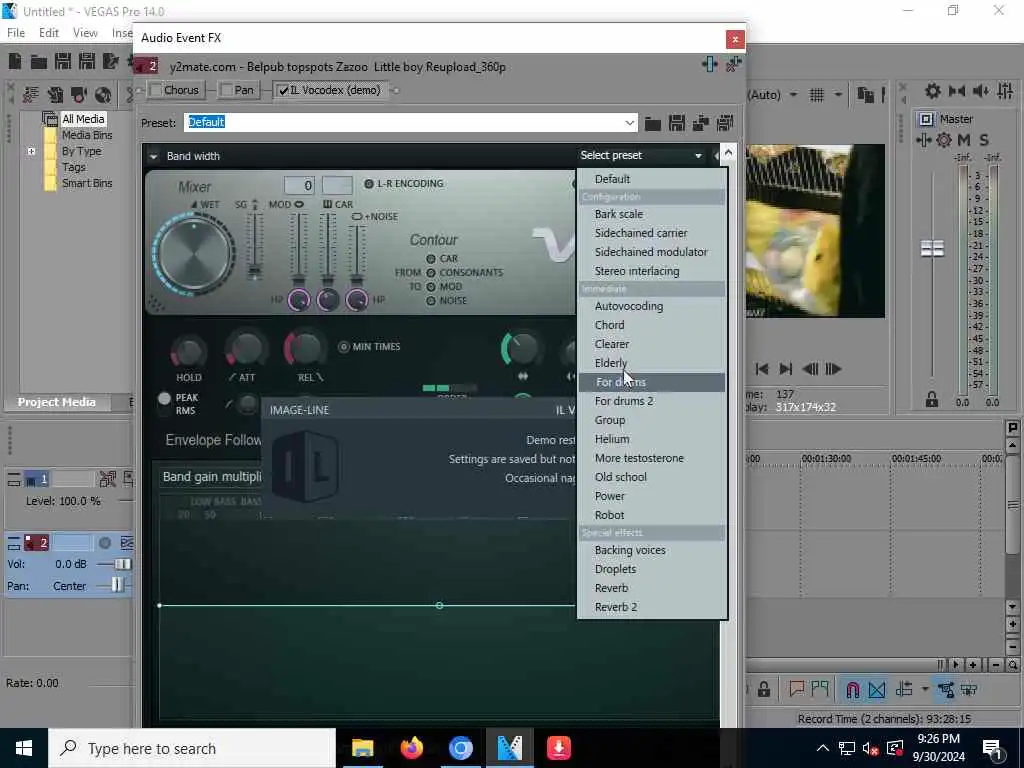Enable the Pan plug-in checkbox
The height and width of the screenshot is (768, 1024).
227,90
